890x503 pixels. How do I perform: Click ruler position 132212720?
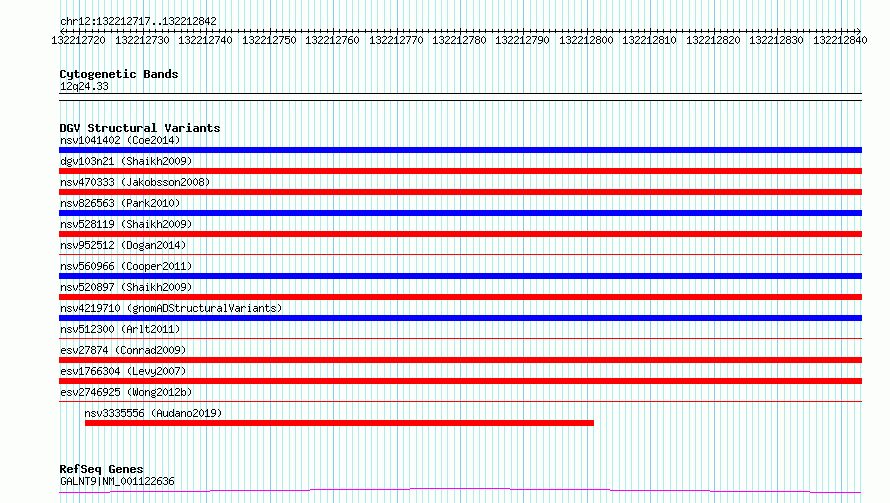pyautogui.click(x=78, y=40)
